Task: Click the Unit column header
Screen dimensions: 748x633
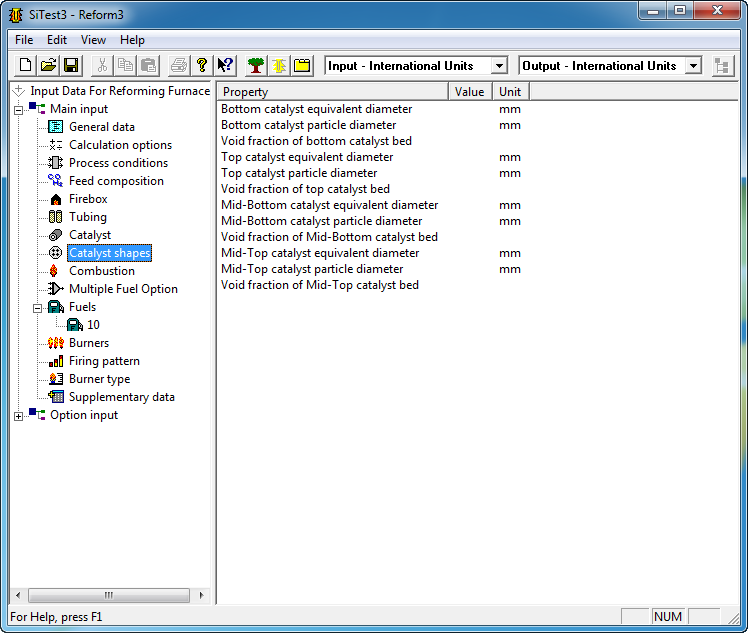Action: pos(511,92)
